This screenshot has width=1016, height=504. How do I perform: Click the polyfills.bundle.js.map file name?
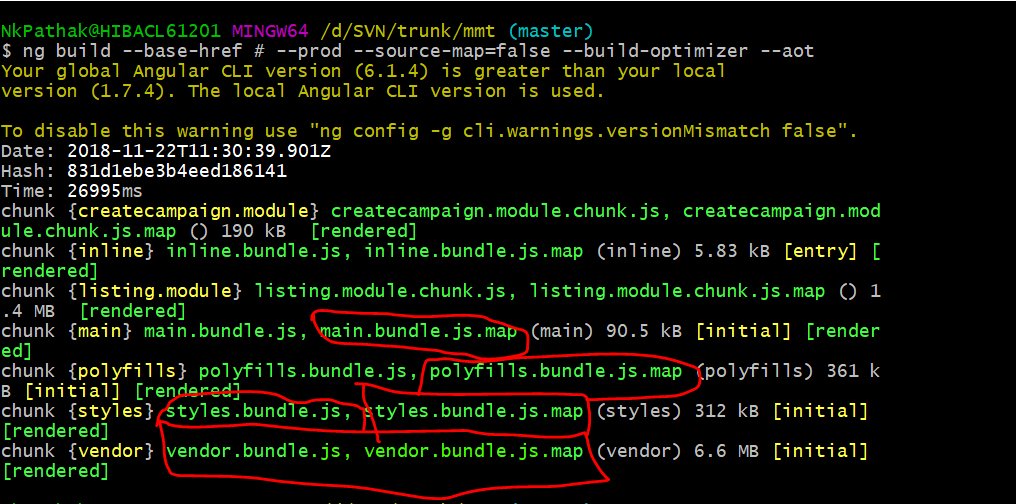556,372
